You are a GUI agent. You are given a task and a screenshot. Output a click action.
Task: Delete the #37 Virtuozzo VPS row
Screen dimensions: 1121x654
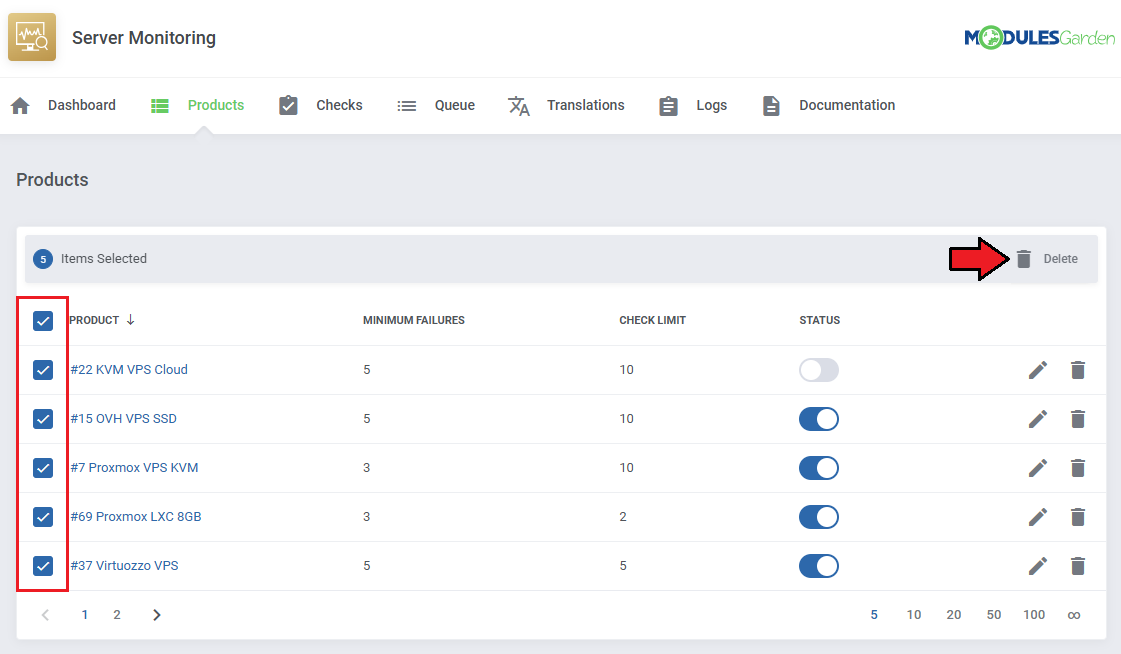[1078, 566]
